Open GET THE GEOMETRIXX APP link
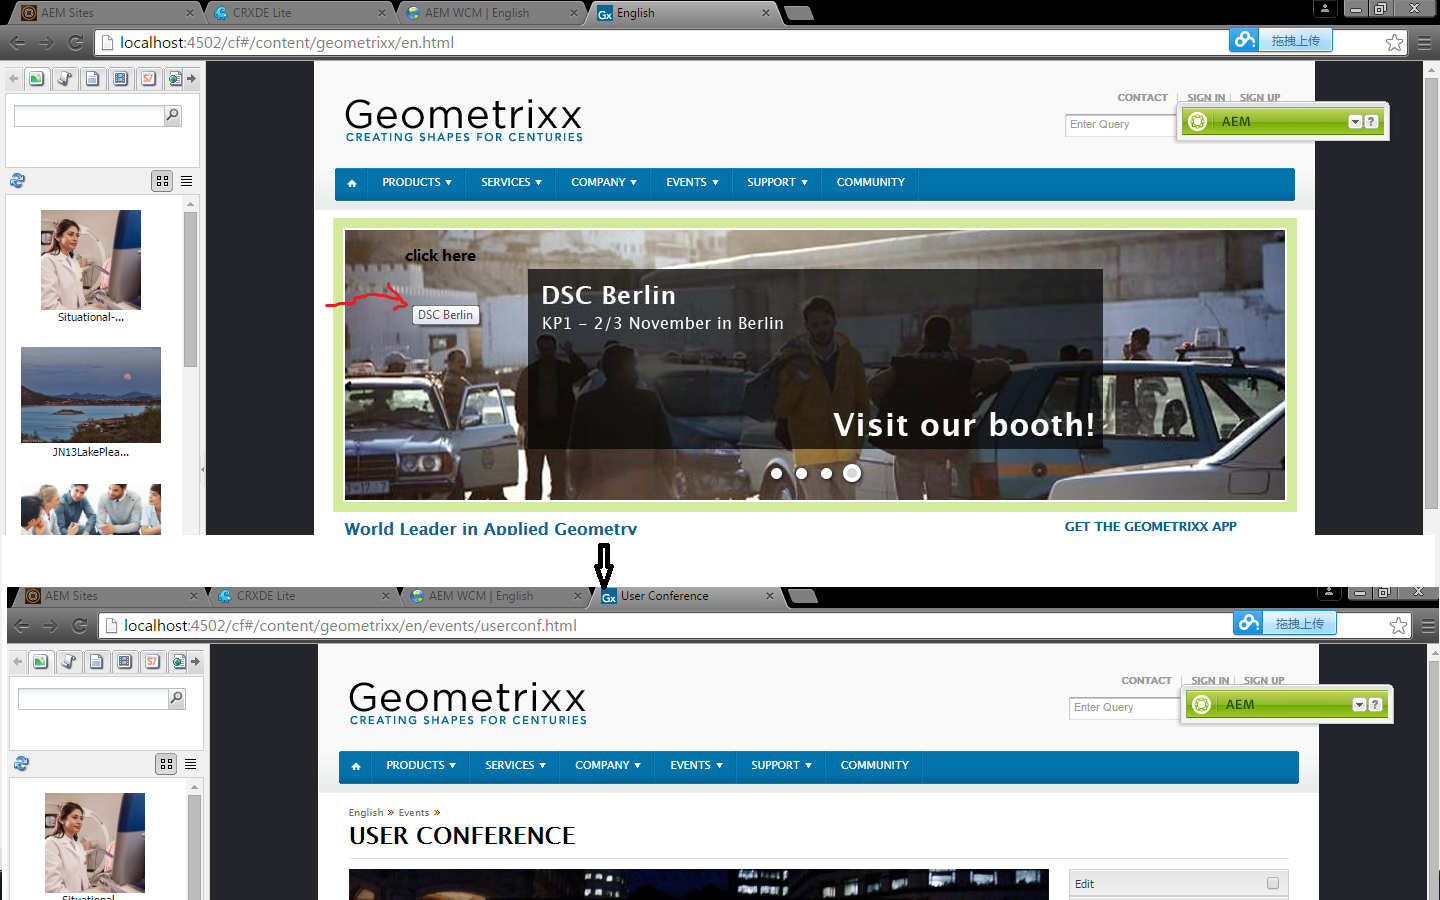This screenshot has width=1440, height=900. tap(1150, 527)
